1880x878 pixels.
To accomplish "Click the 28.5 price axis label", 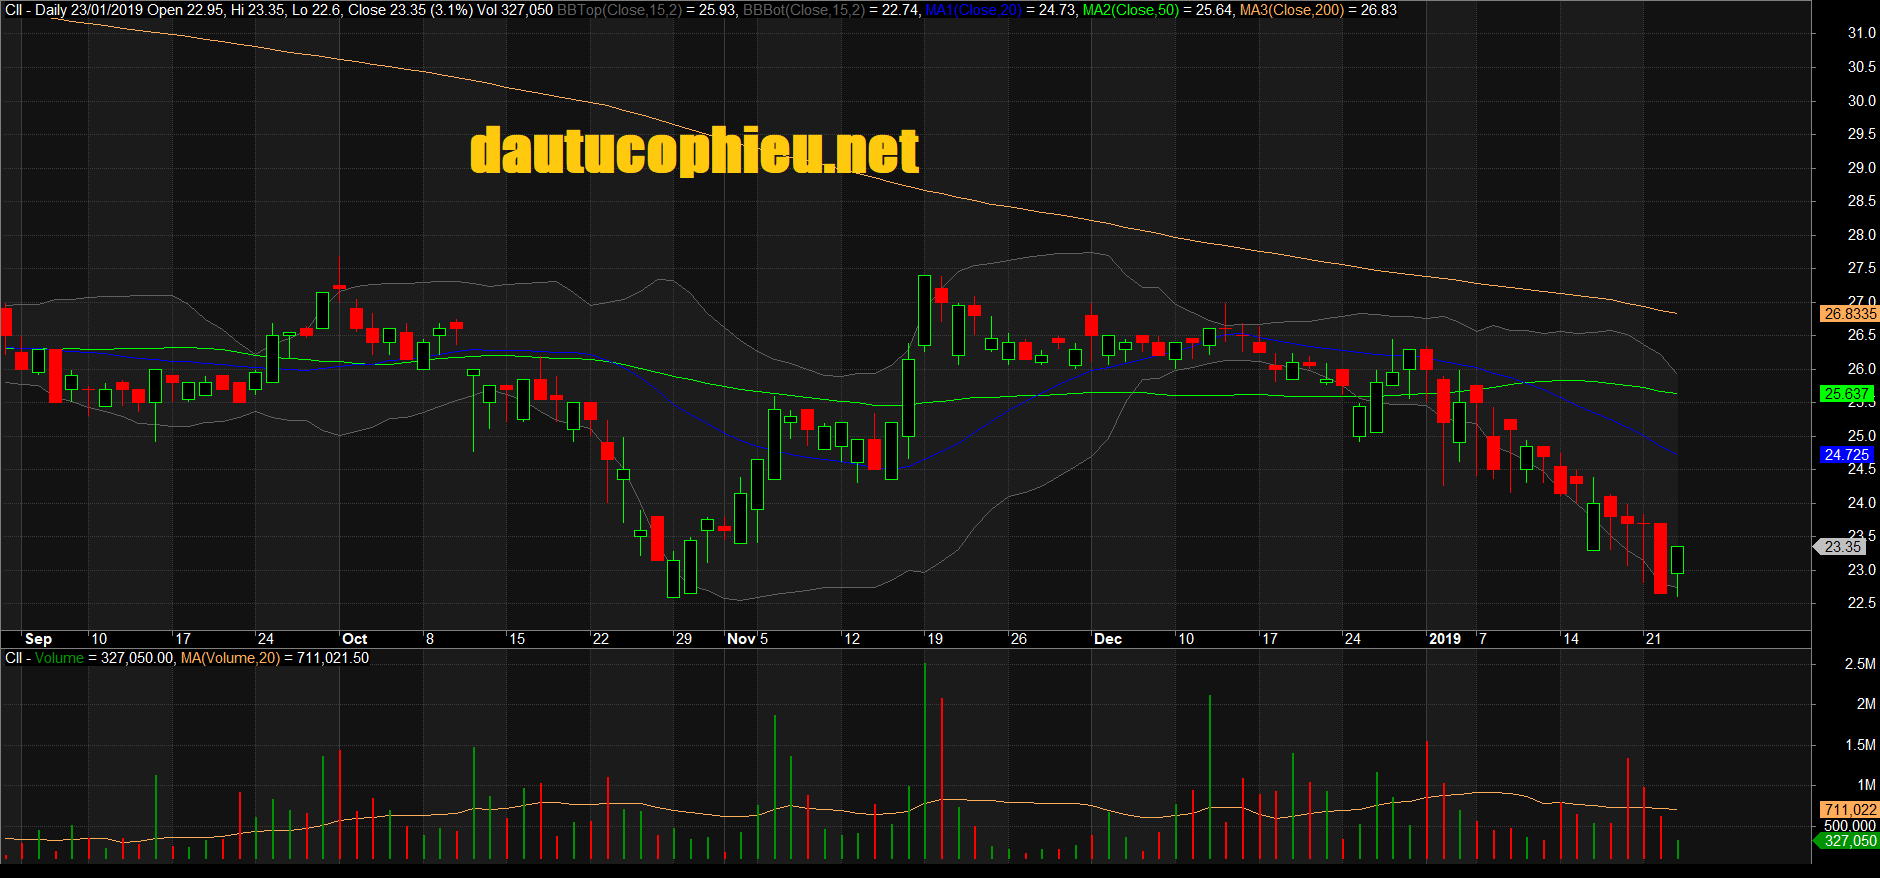I will pos(1861,201).
